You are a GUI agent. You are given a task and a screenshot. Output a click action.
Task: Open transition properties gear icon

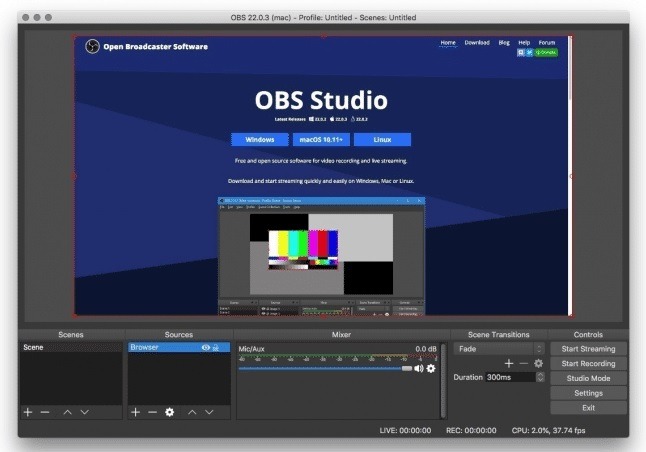click(x=538, y=363)
